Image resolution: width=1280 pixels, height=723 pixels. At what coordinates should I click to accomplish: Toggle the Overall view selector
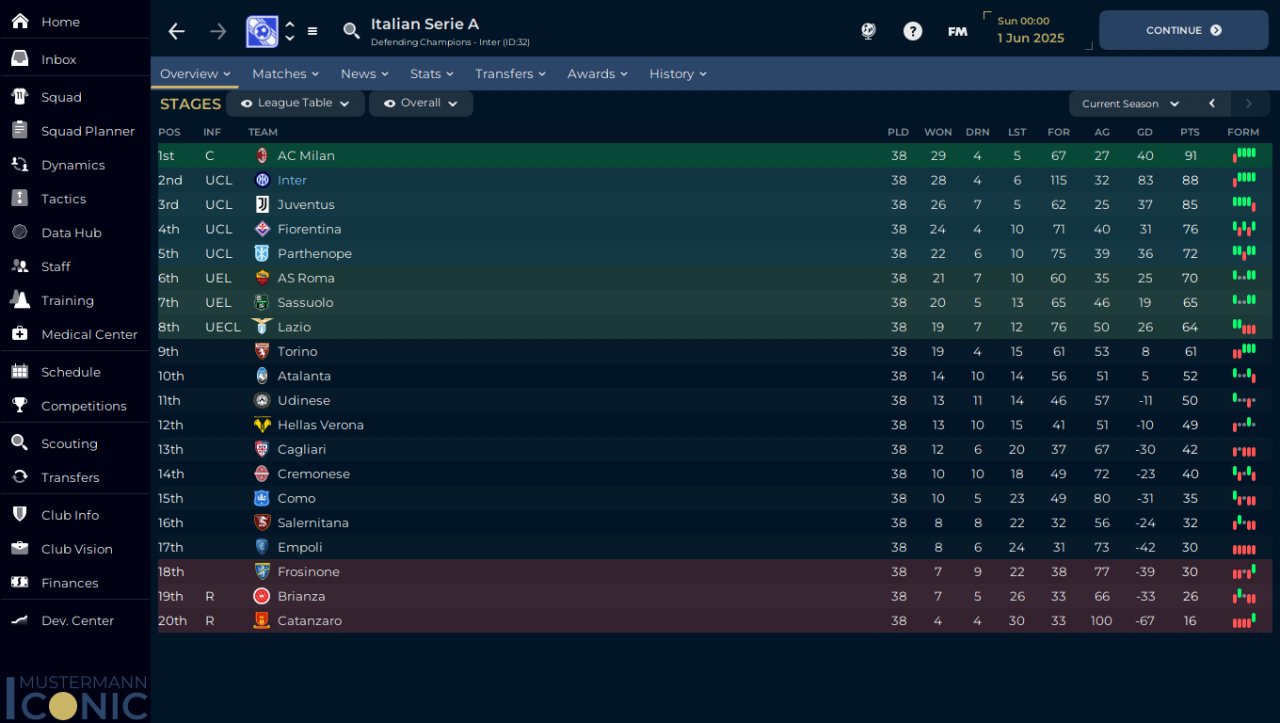point(421,103)
